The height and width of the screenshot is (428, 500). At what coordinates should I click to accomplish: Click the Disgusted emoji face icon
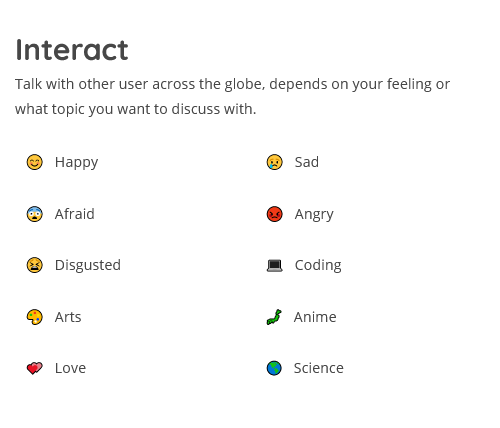[x=35, y=265]
